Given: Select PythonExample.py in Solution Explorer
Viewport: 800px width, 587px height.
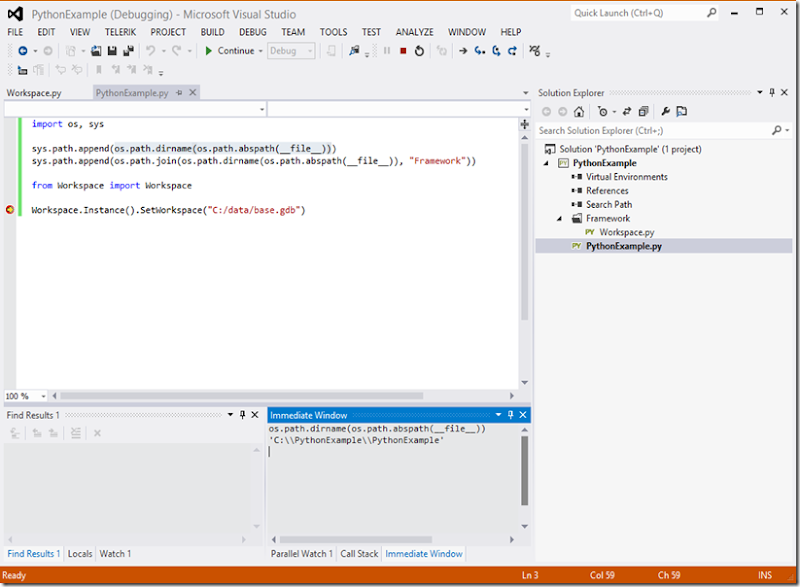Looking at the screenshot, I should pos(623,246).
